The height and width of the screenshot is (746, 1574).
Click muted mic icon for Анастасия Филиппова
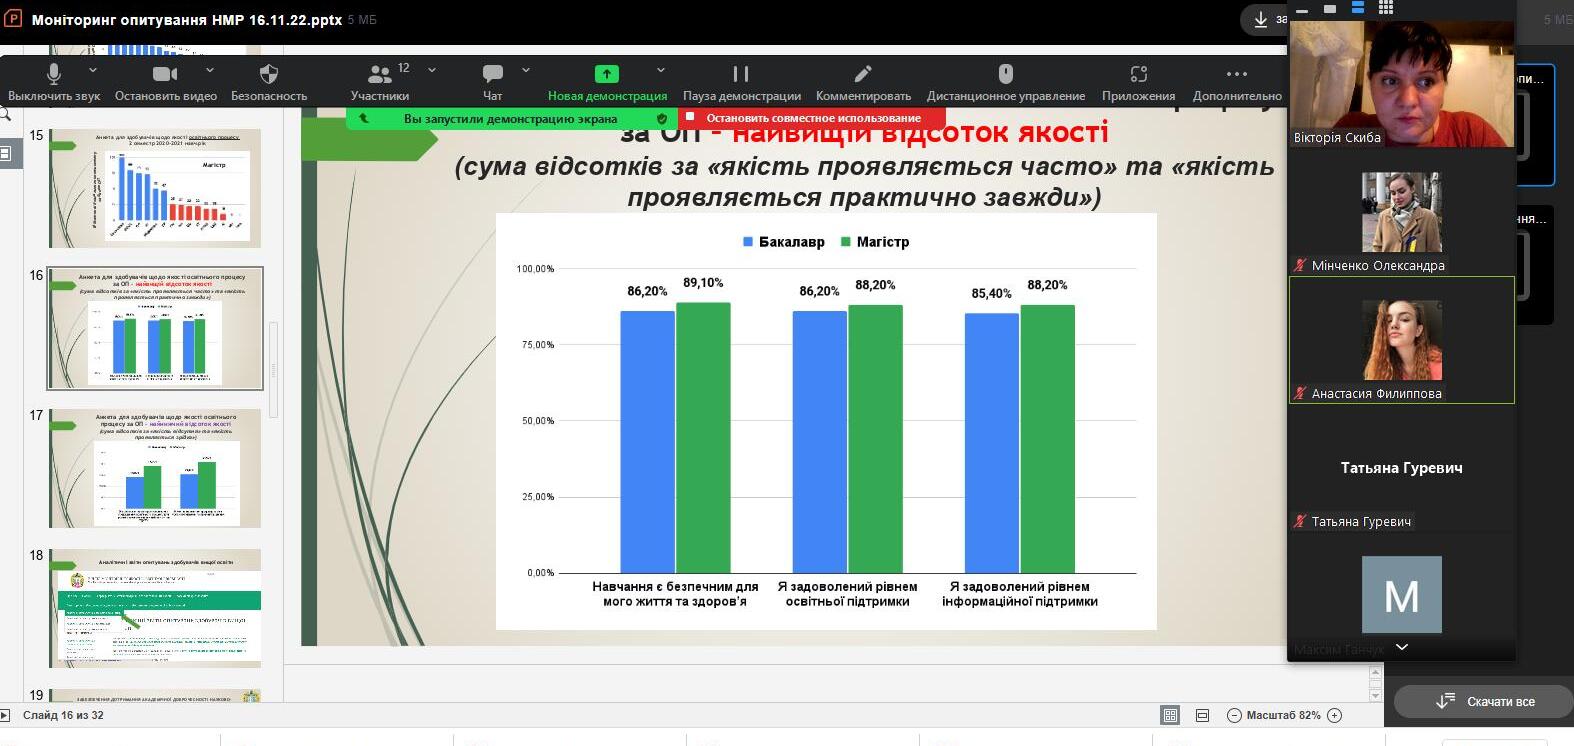pos(1300,393)
